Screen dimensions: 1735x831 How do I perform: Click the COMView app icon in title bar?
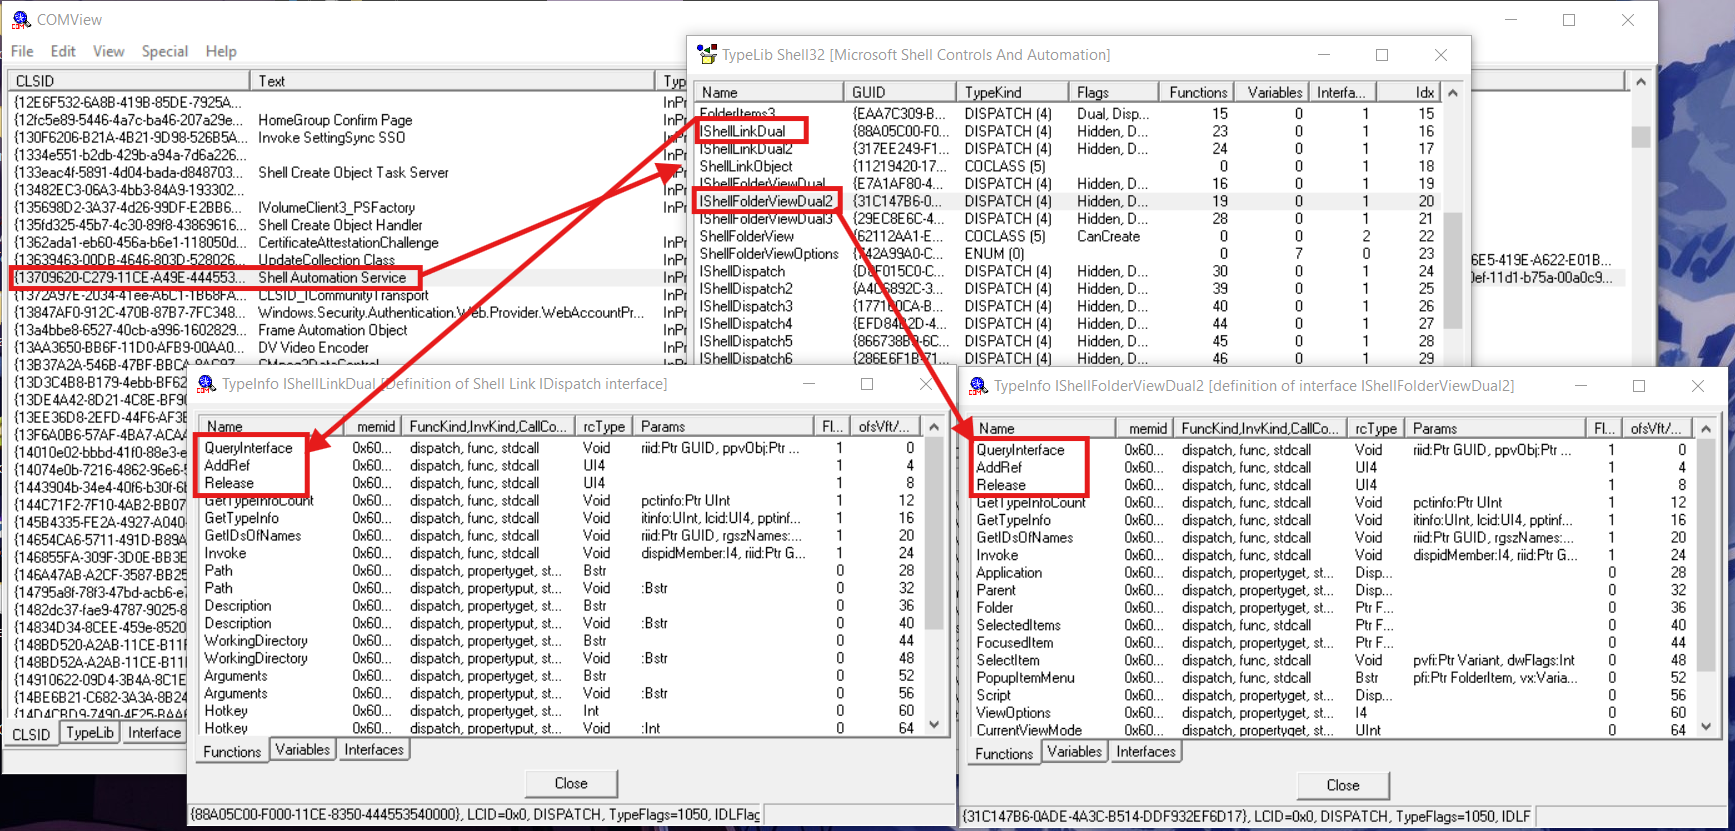click(x=20, y=20)
